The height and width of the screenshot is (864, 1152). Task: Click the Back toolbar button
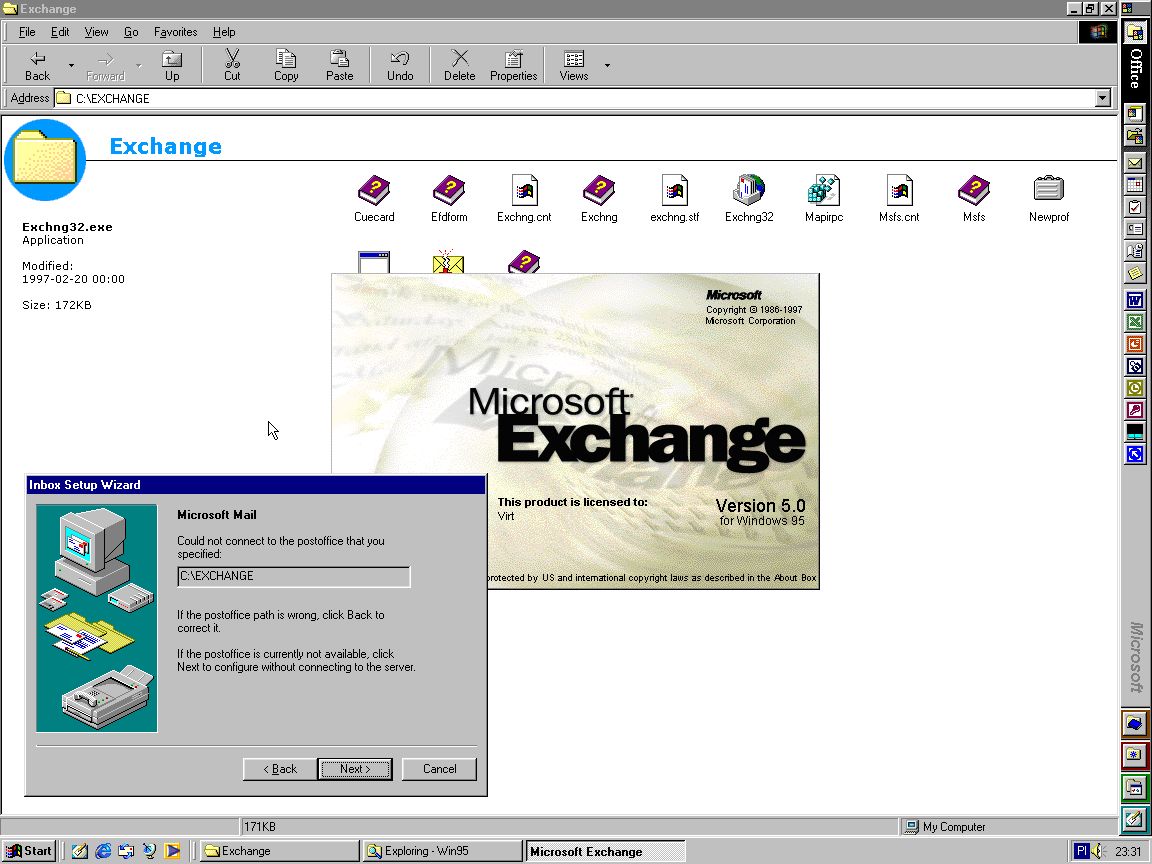pyautogui.click(x=37, y=65)
